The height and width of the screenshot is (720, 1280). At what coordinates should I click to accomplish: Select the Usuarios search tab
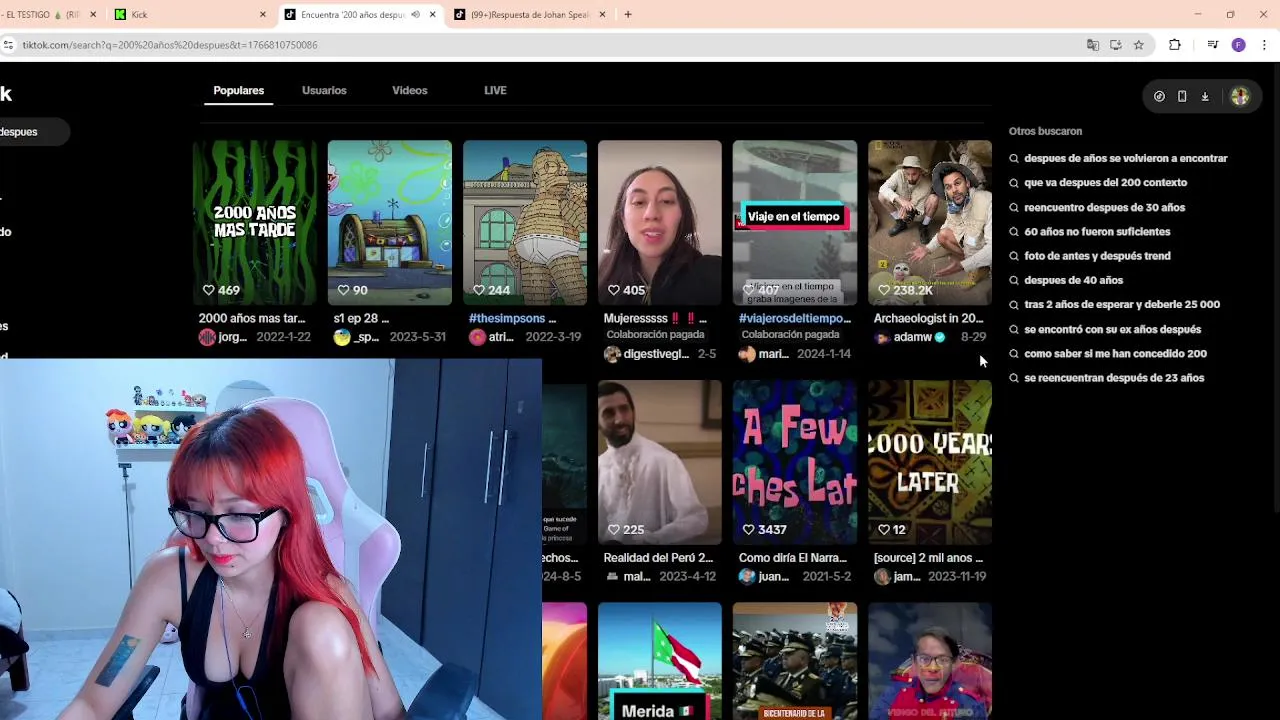tap(324, 90)
